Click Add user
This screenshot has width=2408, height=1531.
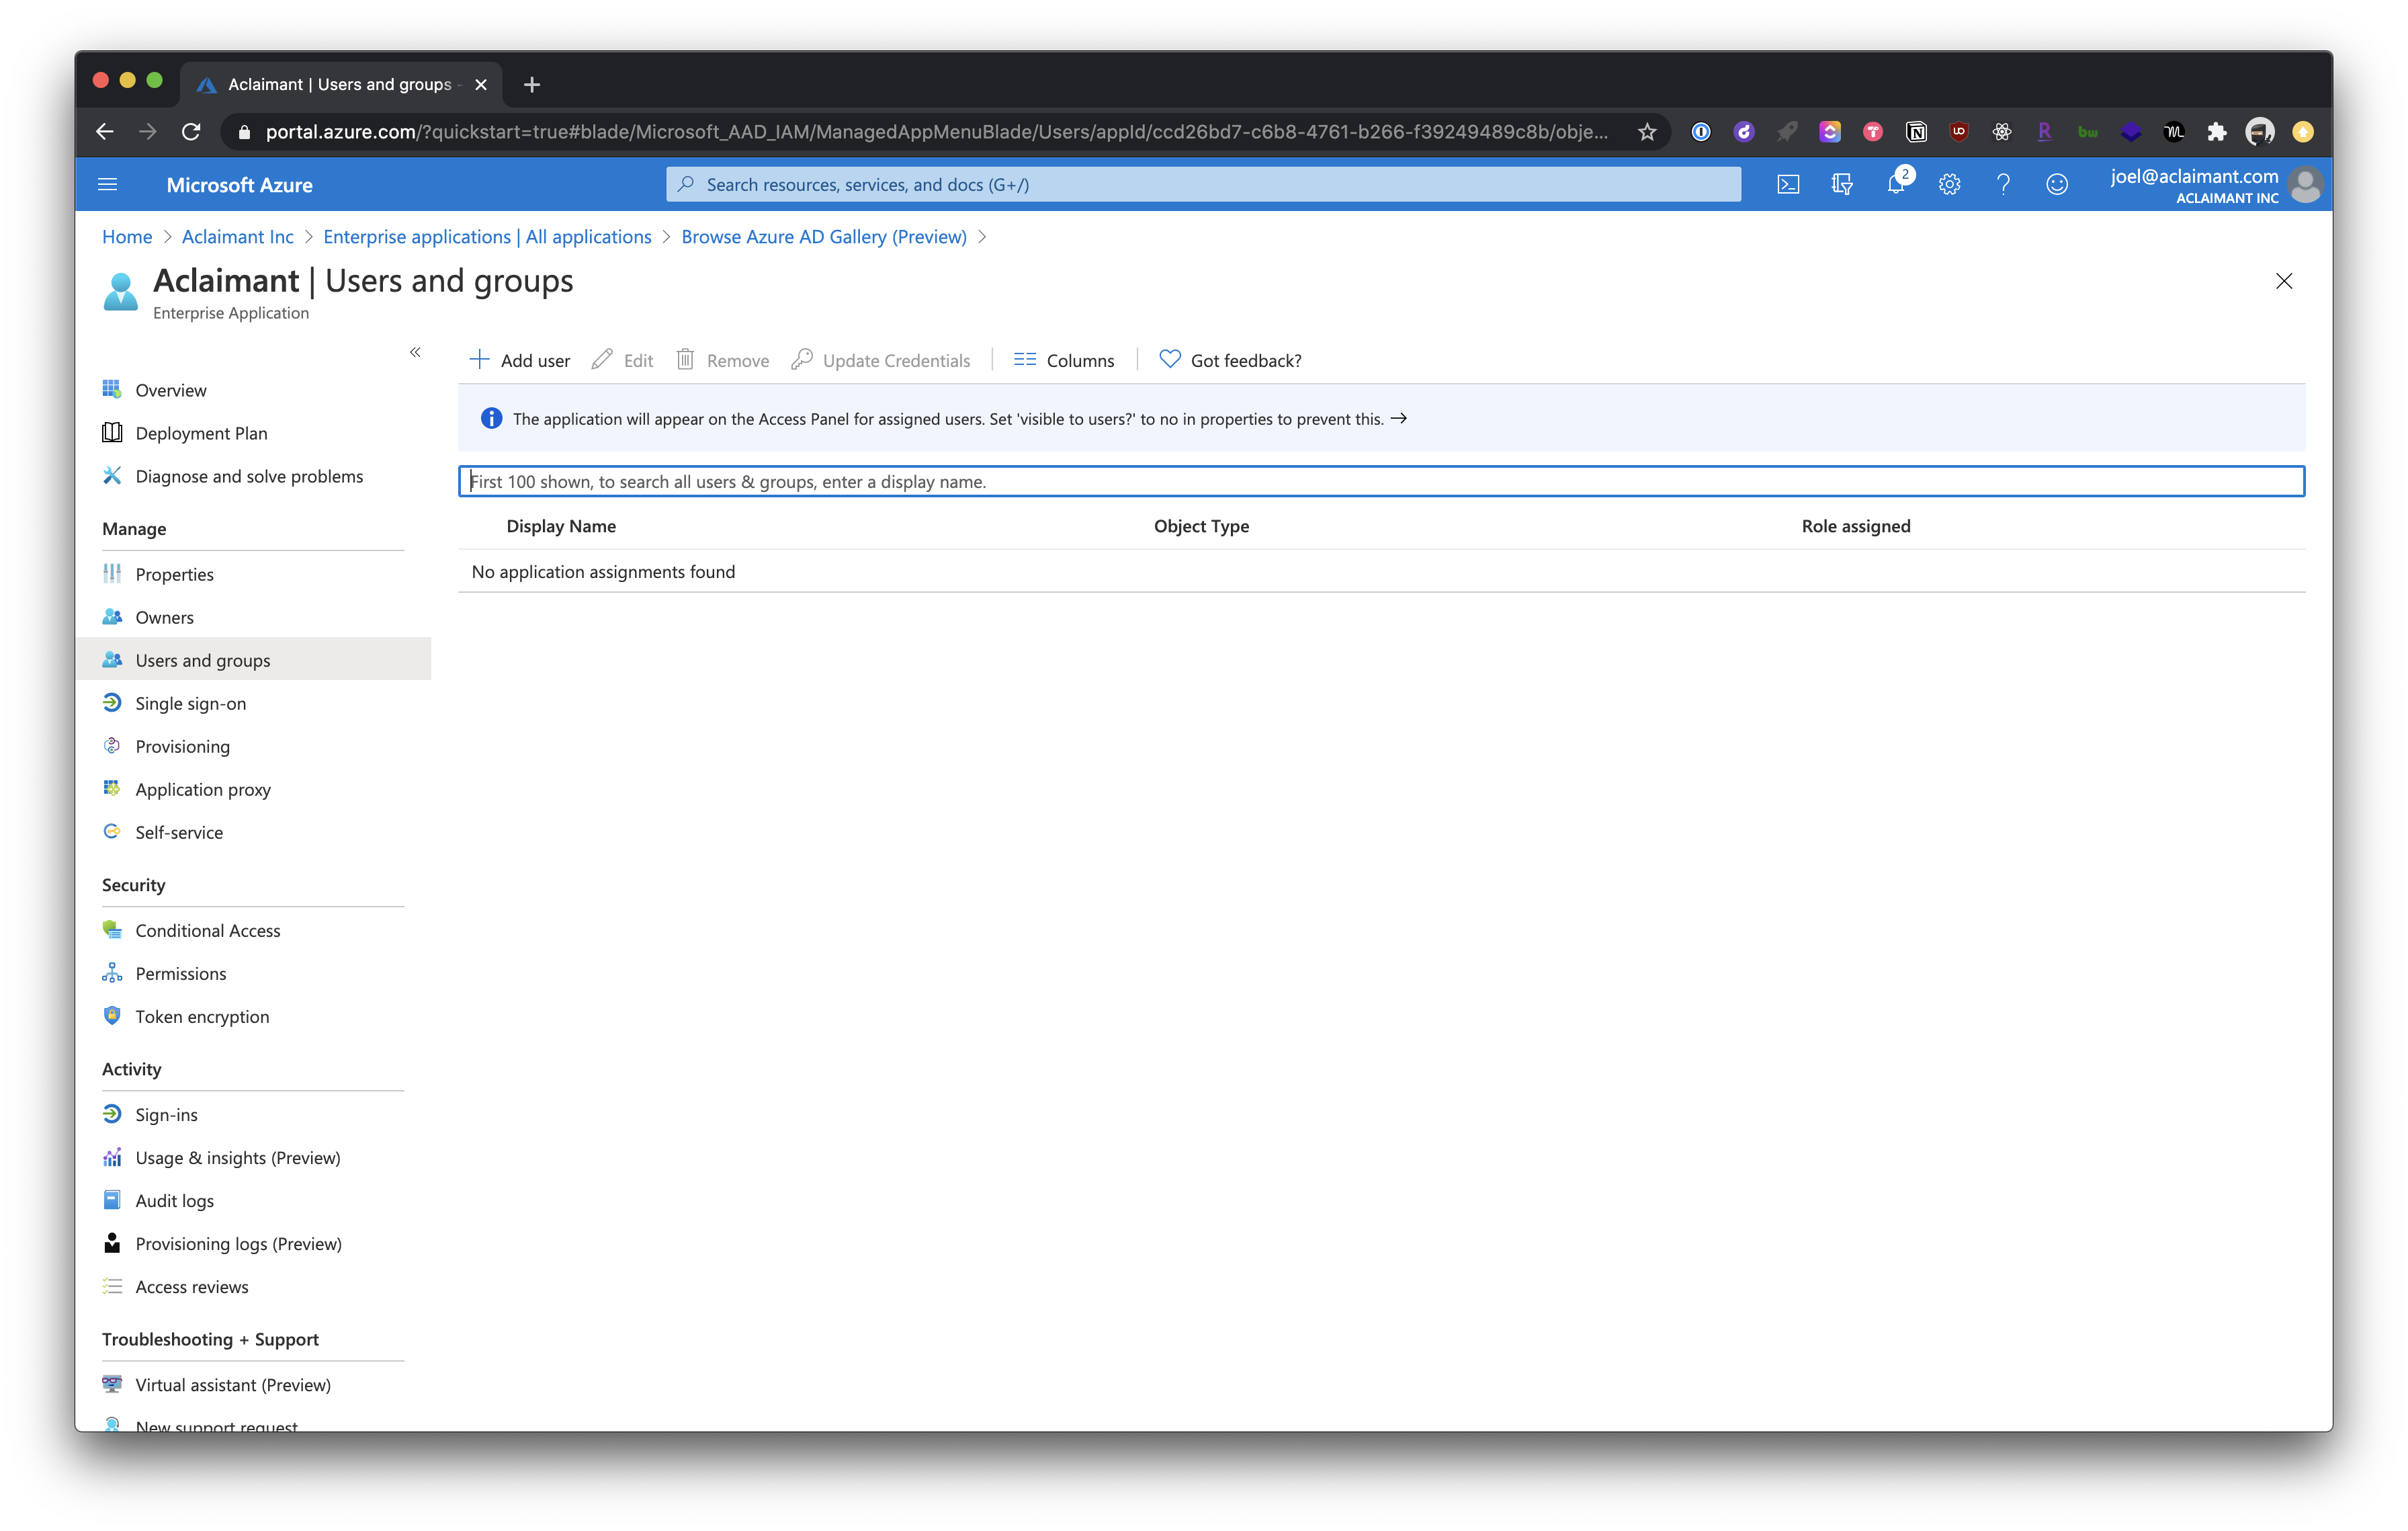520,360
